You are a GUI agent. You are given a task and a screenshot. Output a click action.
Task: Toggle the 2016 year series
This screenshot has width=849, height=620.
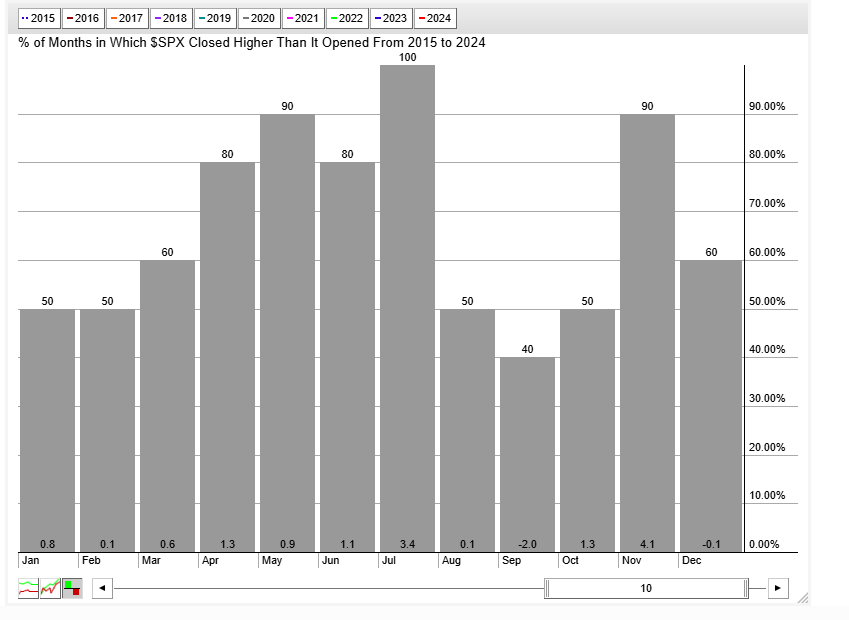tap(82, 18)
